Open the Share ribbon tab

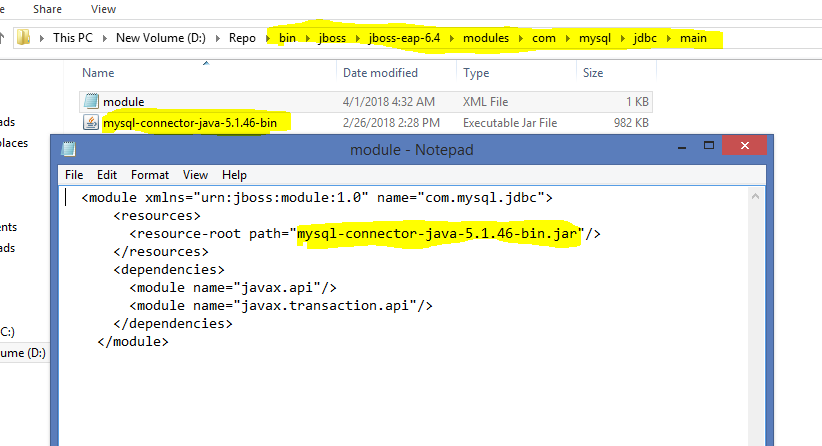(x=47, y=9)
